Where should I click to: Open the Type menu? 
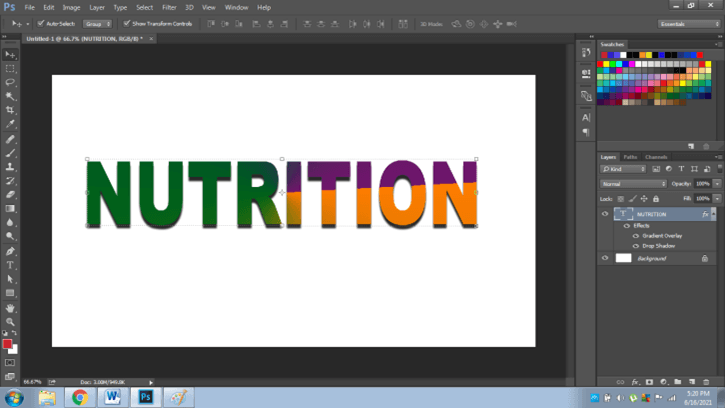tap(120, 7)
